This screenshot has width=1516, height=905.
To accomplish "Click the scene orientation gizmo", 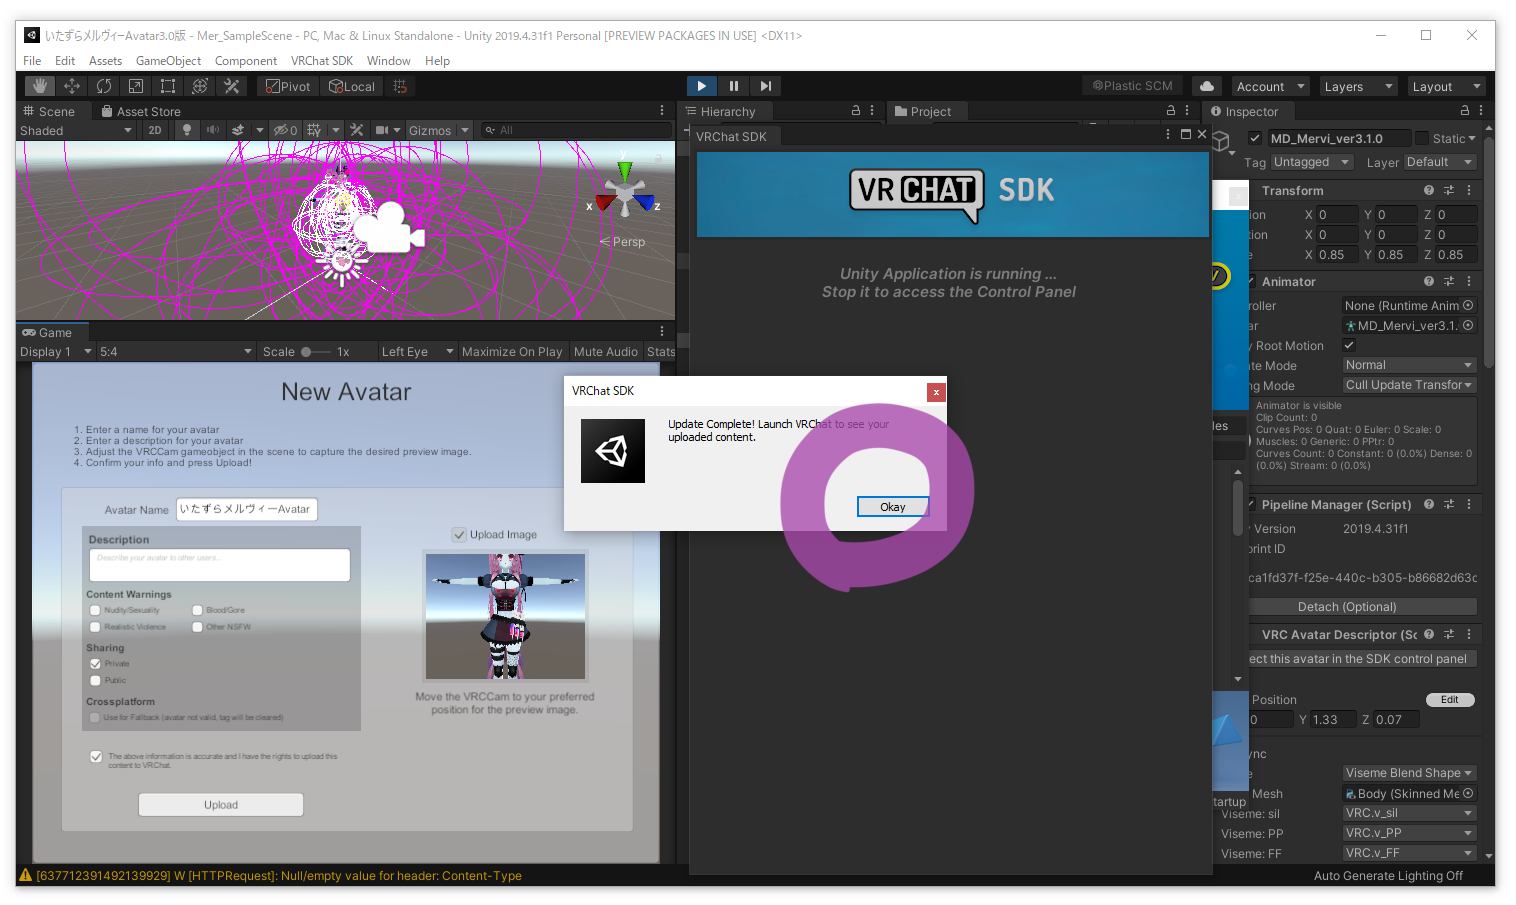I will [624, 191].
